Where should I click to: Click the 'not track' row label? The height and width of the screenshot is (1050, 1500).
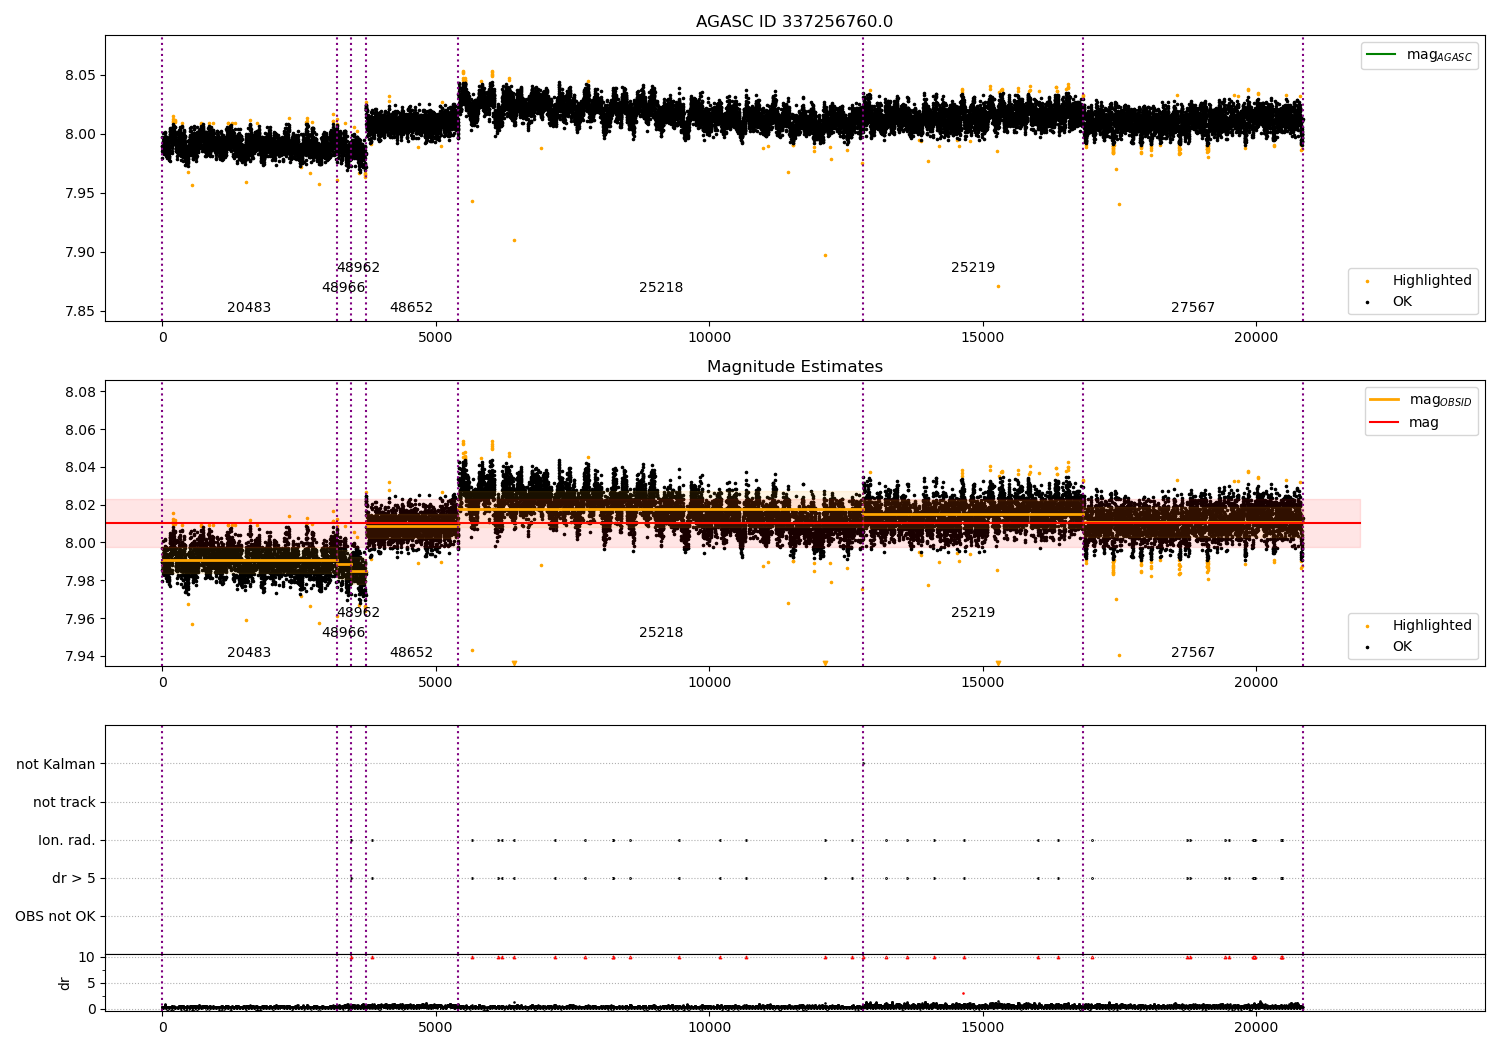pos(64,802)
